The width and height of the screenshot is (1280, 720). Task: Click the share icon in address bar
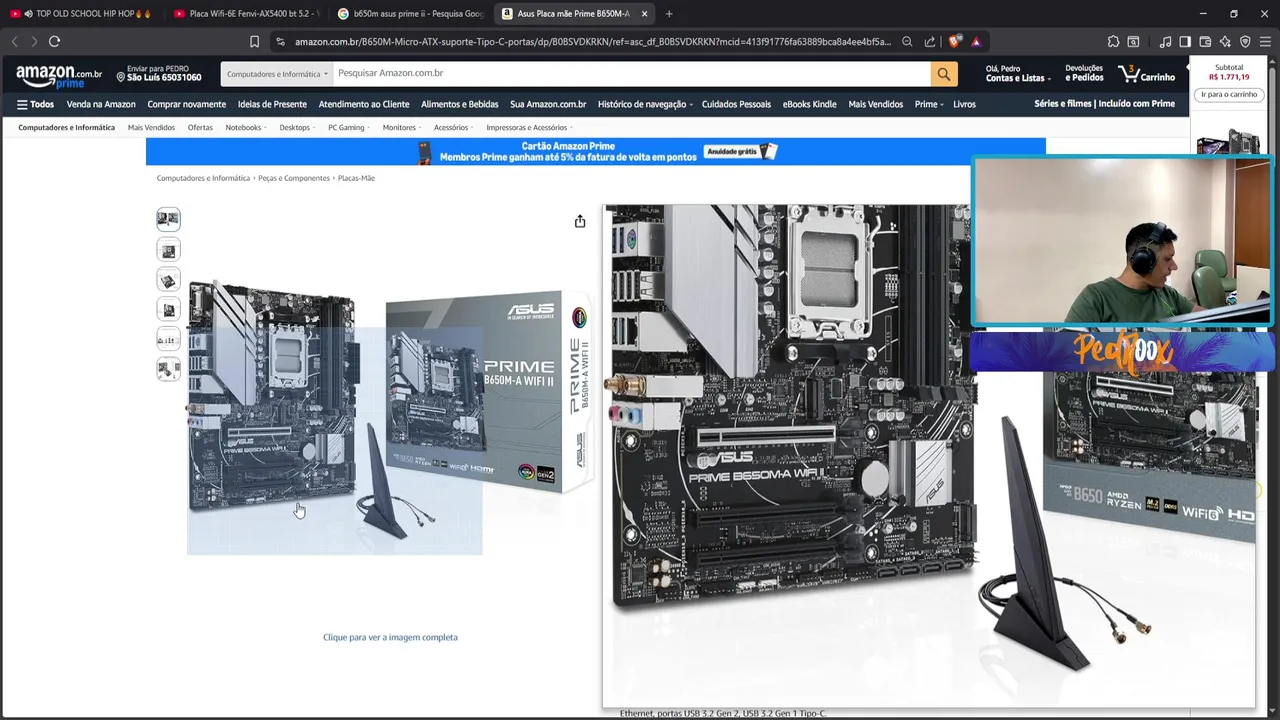[930, 42]
